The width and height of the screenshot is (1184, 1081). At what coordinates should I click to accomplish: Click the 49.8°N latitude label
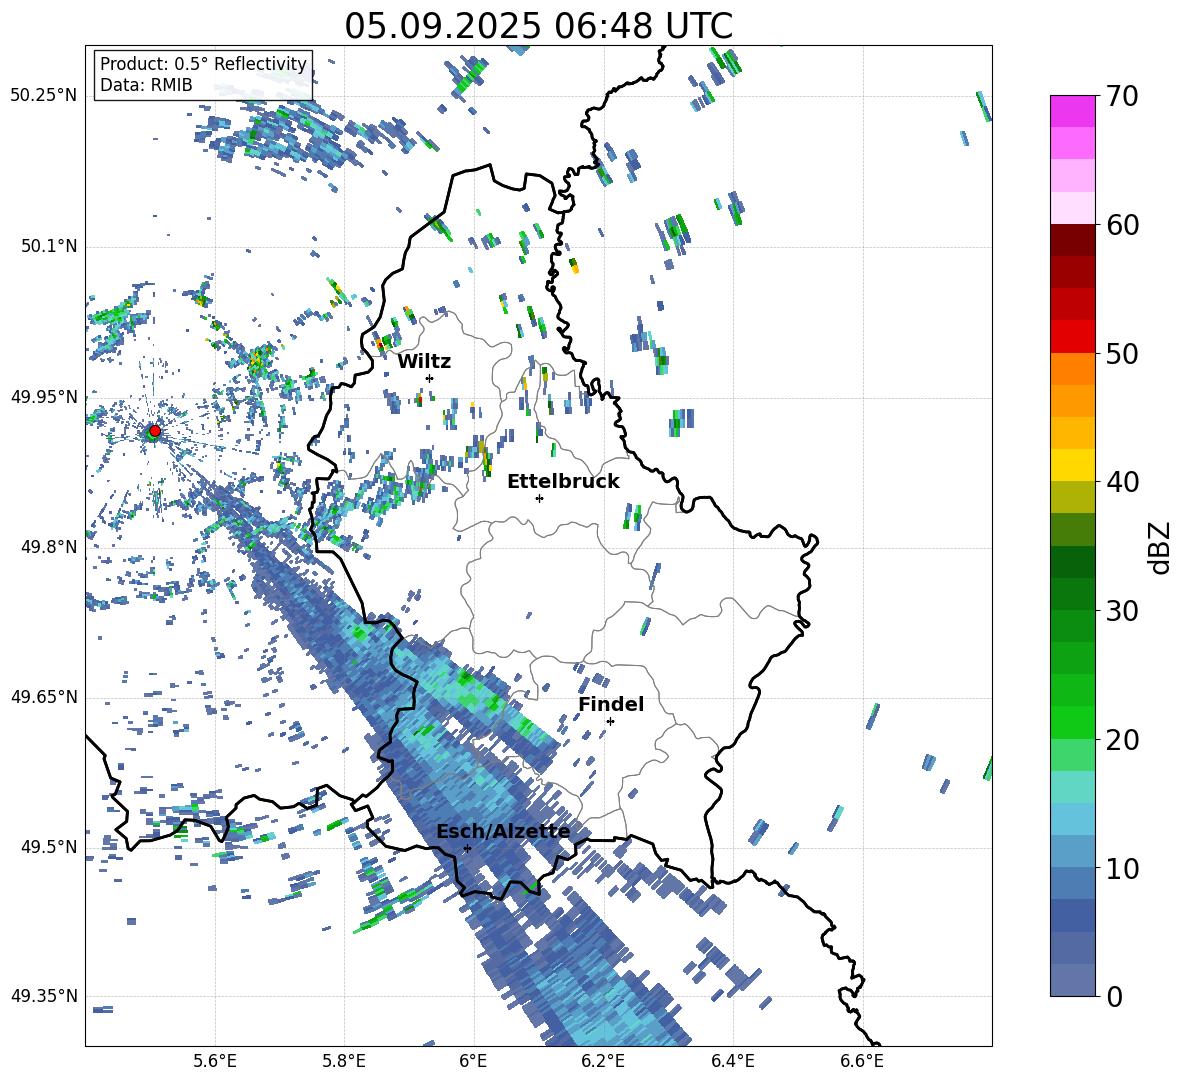coord(49,547)
